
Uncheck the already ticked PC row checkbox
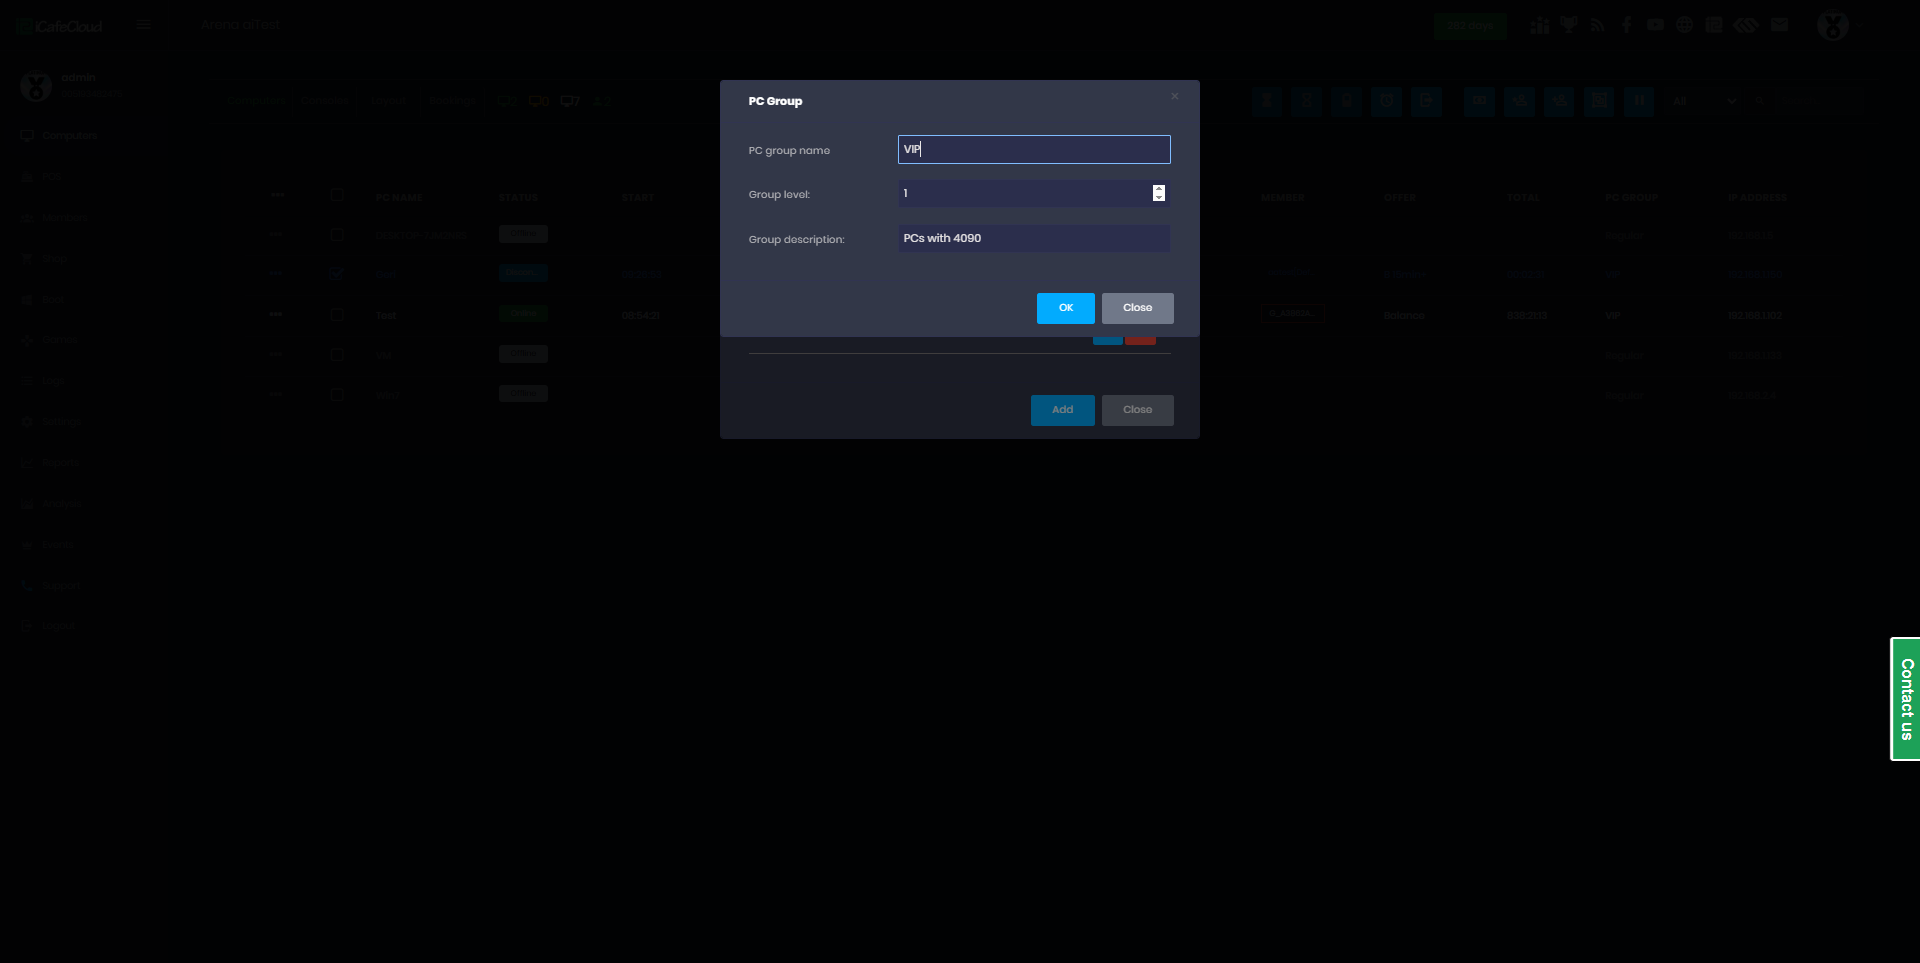click(x=337, y=274)
